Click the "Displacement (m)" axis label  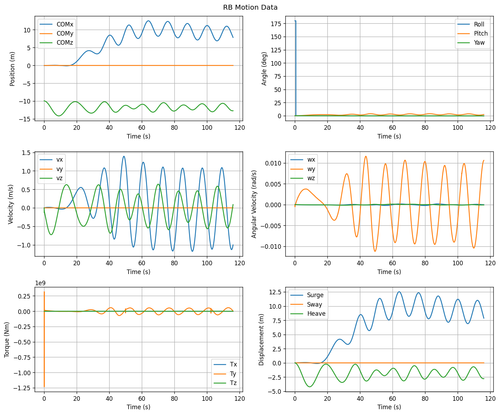click(x=262, y=339)
